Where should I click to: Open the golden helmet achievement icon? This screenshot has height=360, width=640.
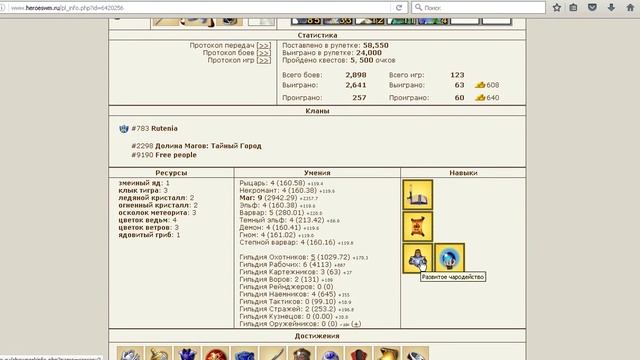click(387, 353)
